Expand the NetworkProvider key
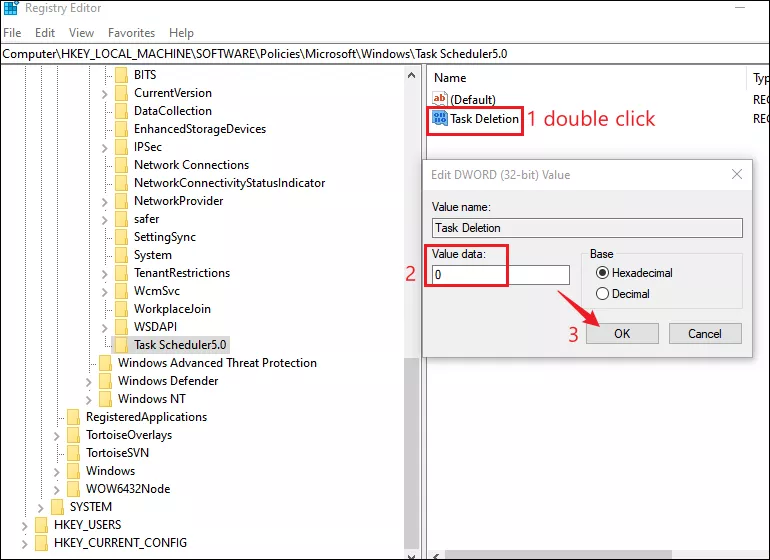 [105, 201]
